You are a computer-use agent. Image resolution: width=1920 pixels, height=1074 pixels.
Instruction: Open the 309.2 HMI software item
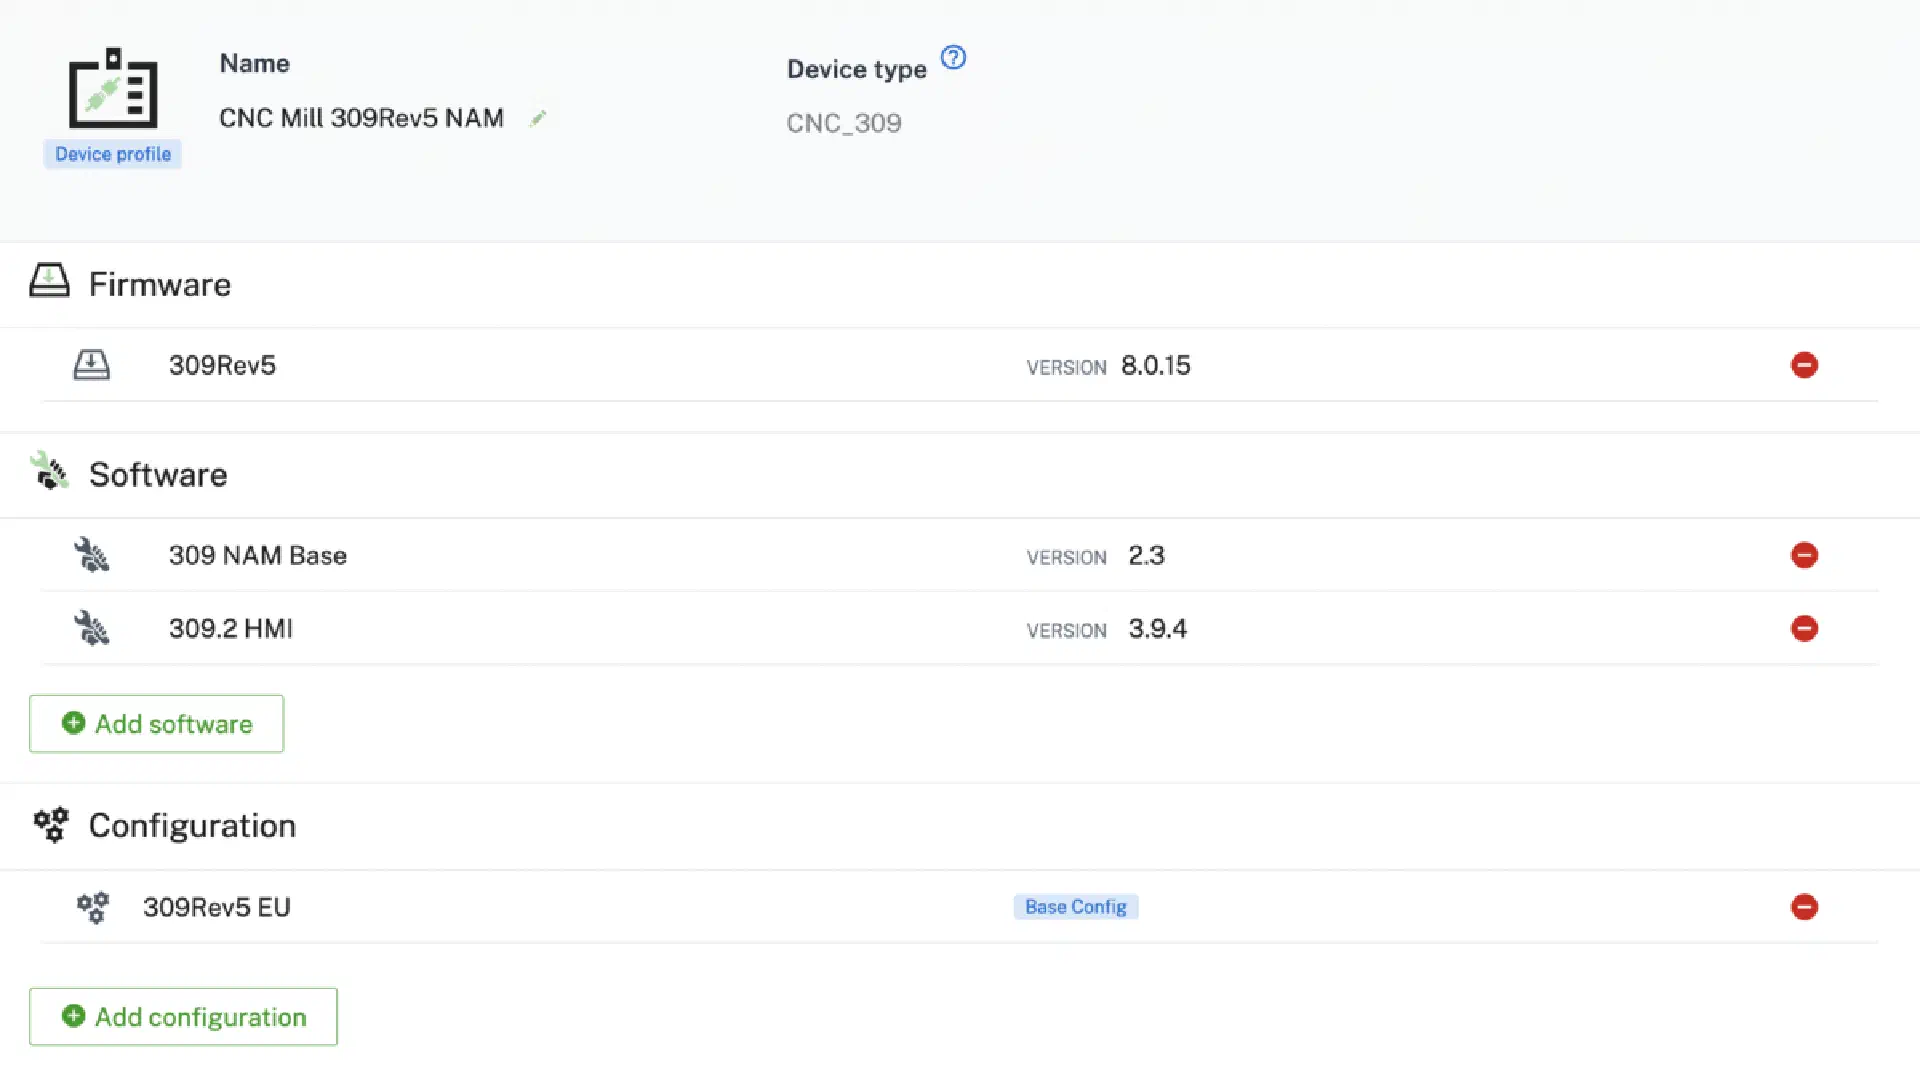[x=230, y=629]
